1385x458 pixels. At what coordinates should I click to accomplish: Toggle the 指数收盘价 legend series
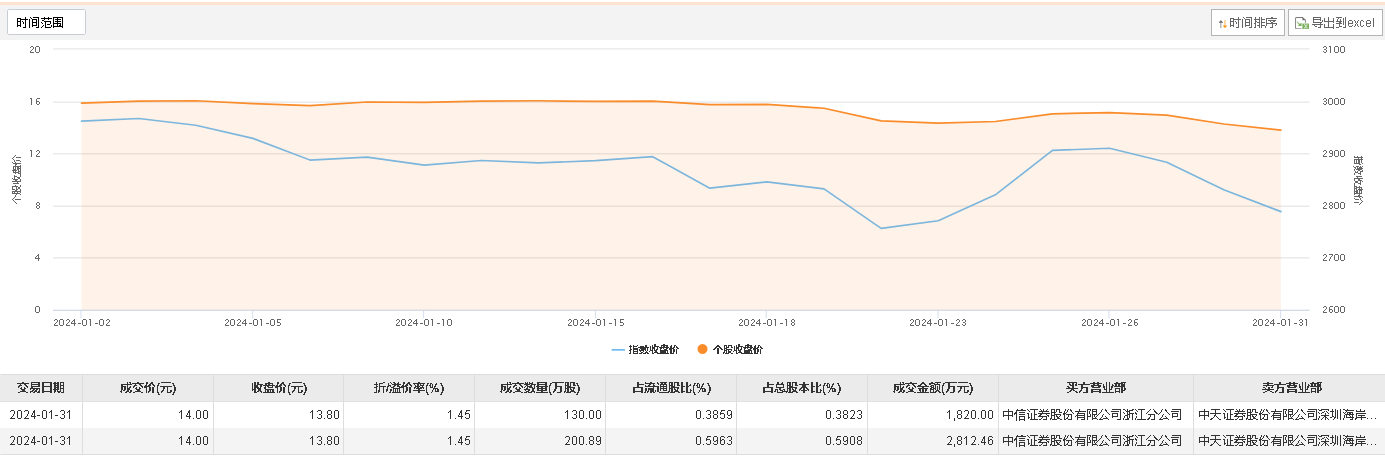pyautogui.click(x=645, y=349)
